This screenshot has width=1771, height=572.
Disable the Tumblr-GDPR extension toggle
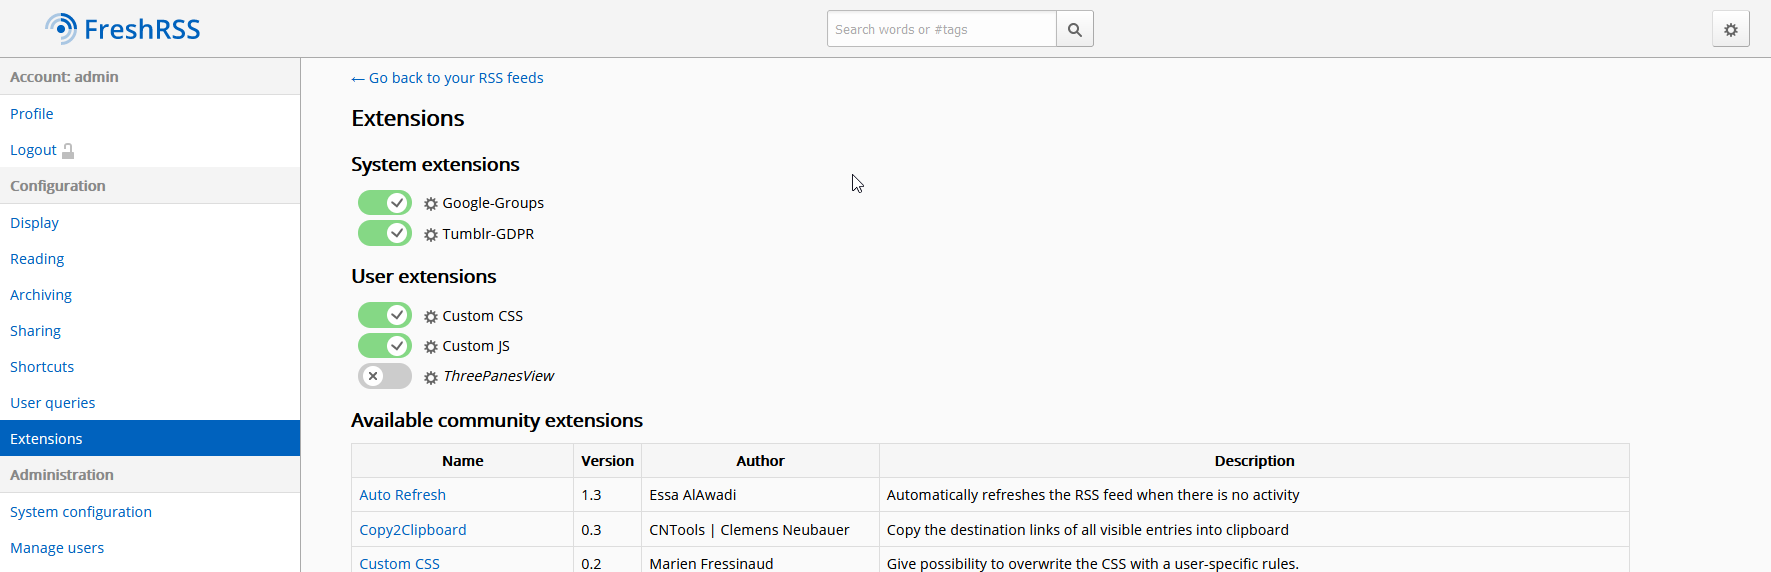[x=385, y=234]
